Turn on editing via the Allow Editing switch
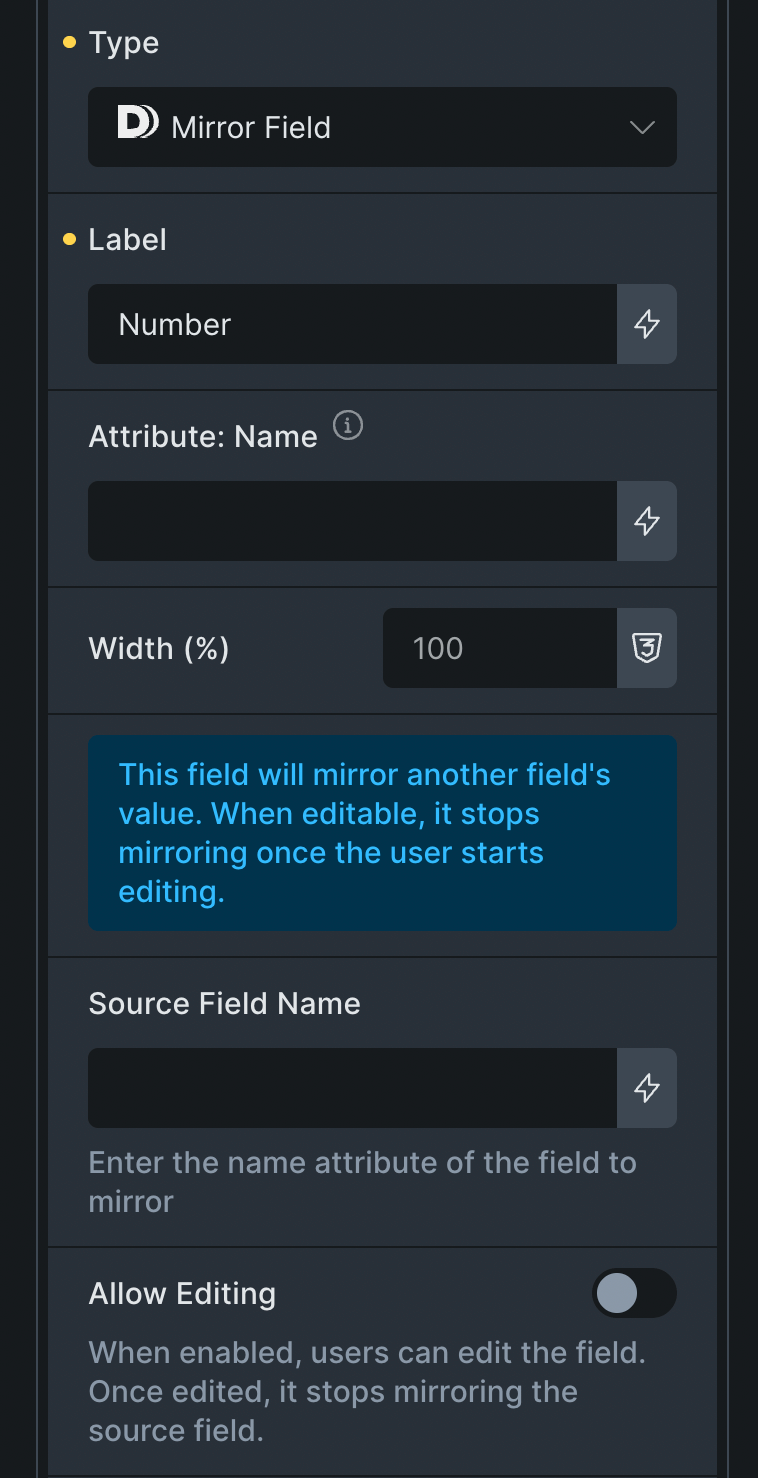Image resolution: width=758 pixels, height=1478 pixels. point(634,1293)
